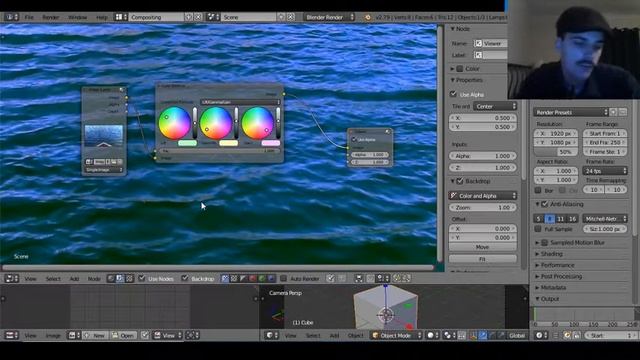Toggle Use Alpha checkbox in sidebar Properties
Viewport: 640px width, 360px height.
[453, 94]
